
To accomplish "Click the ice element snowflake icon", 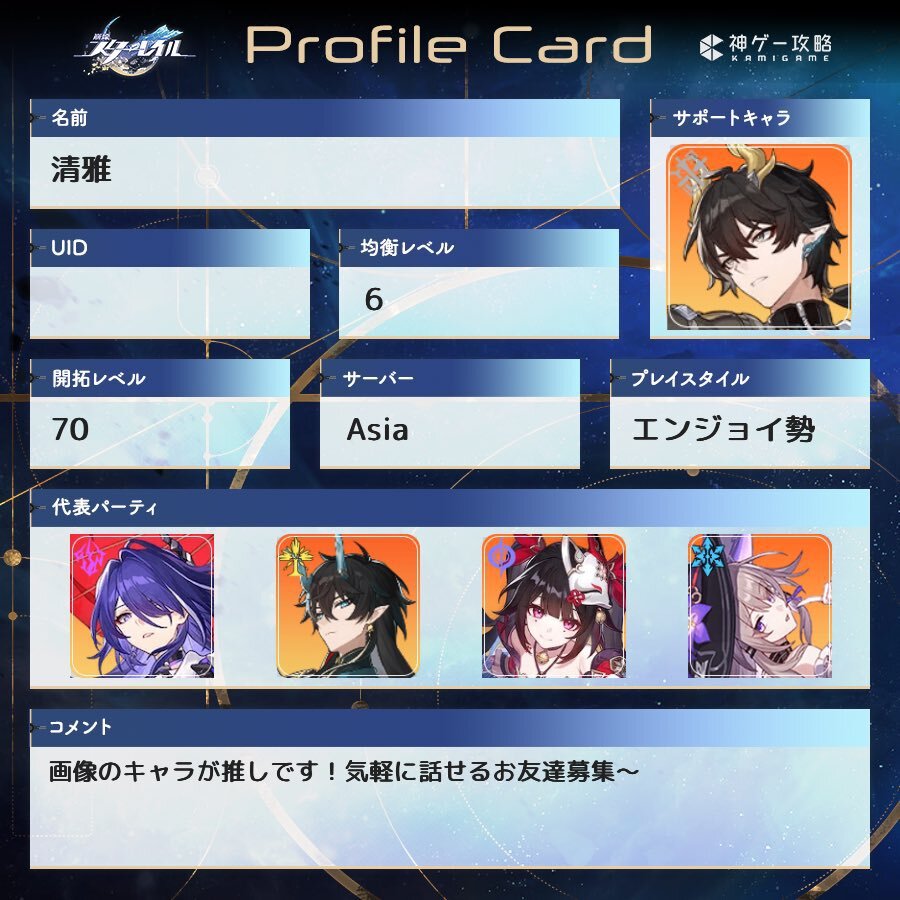I will tap(705, 555).
